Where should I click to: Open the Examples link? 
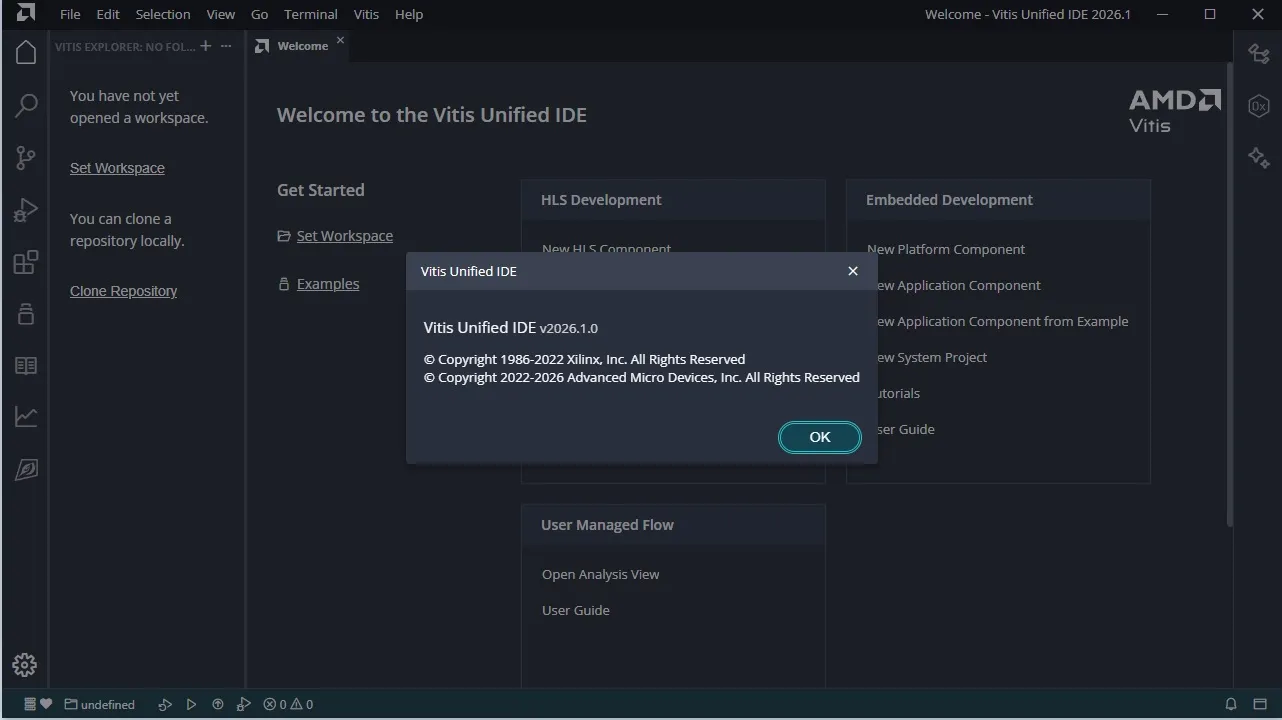(x=328, y=284)
